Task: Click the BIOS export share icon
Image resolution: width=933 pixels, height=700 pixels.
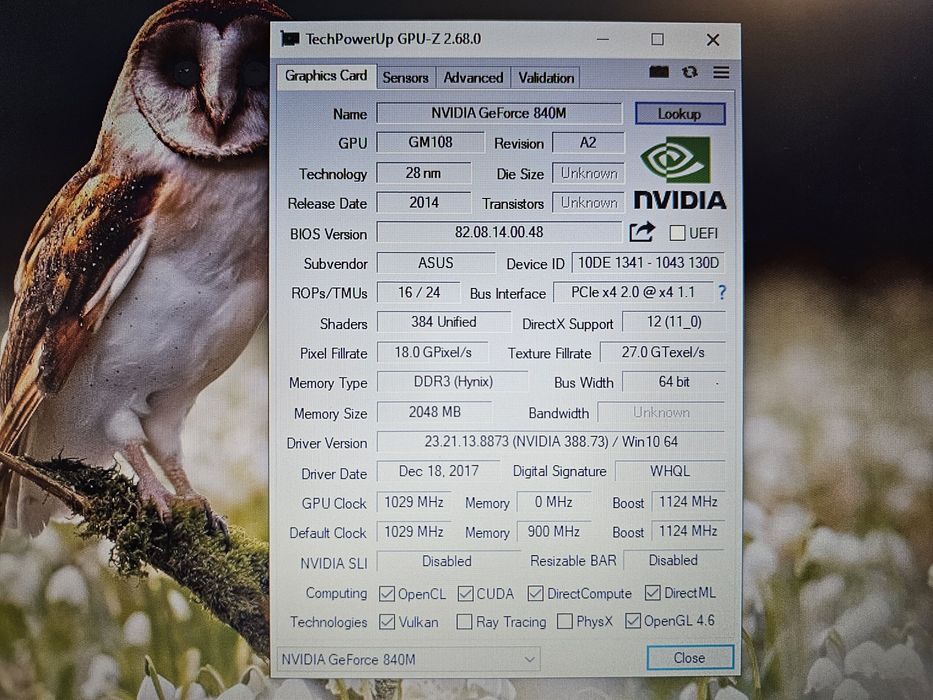Action: coord(642,232)
